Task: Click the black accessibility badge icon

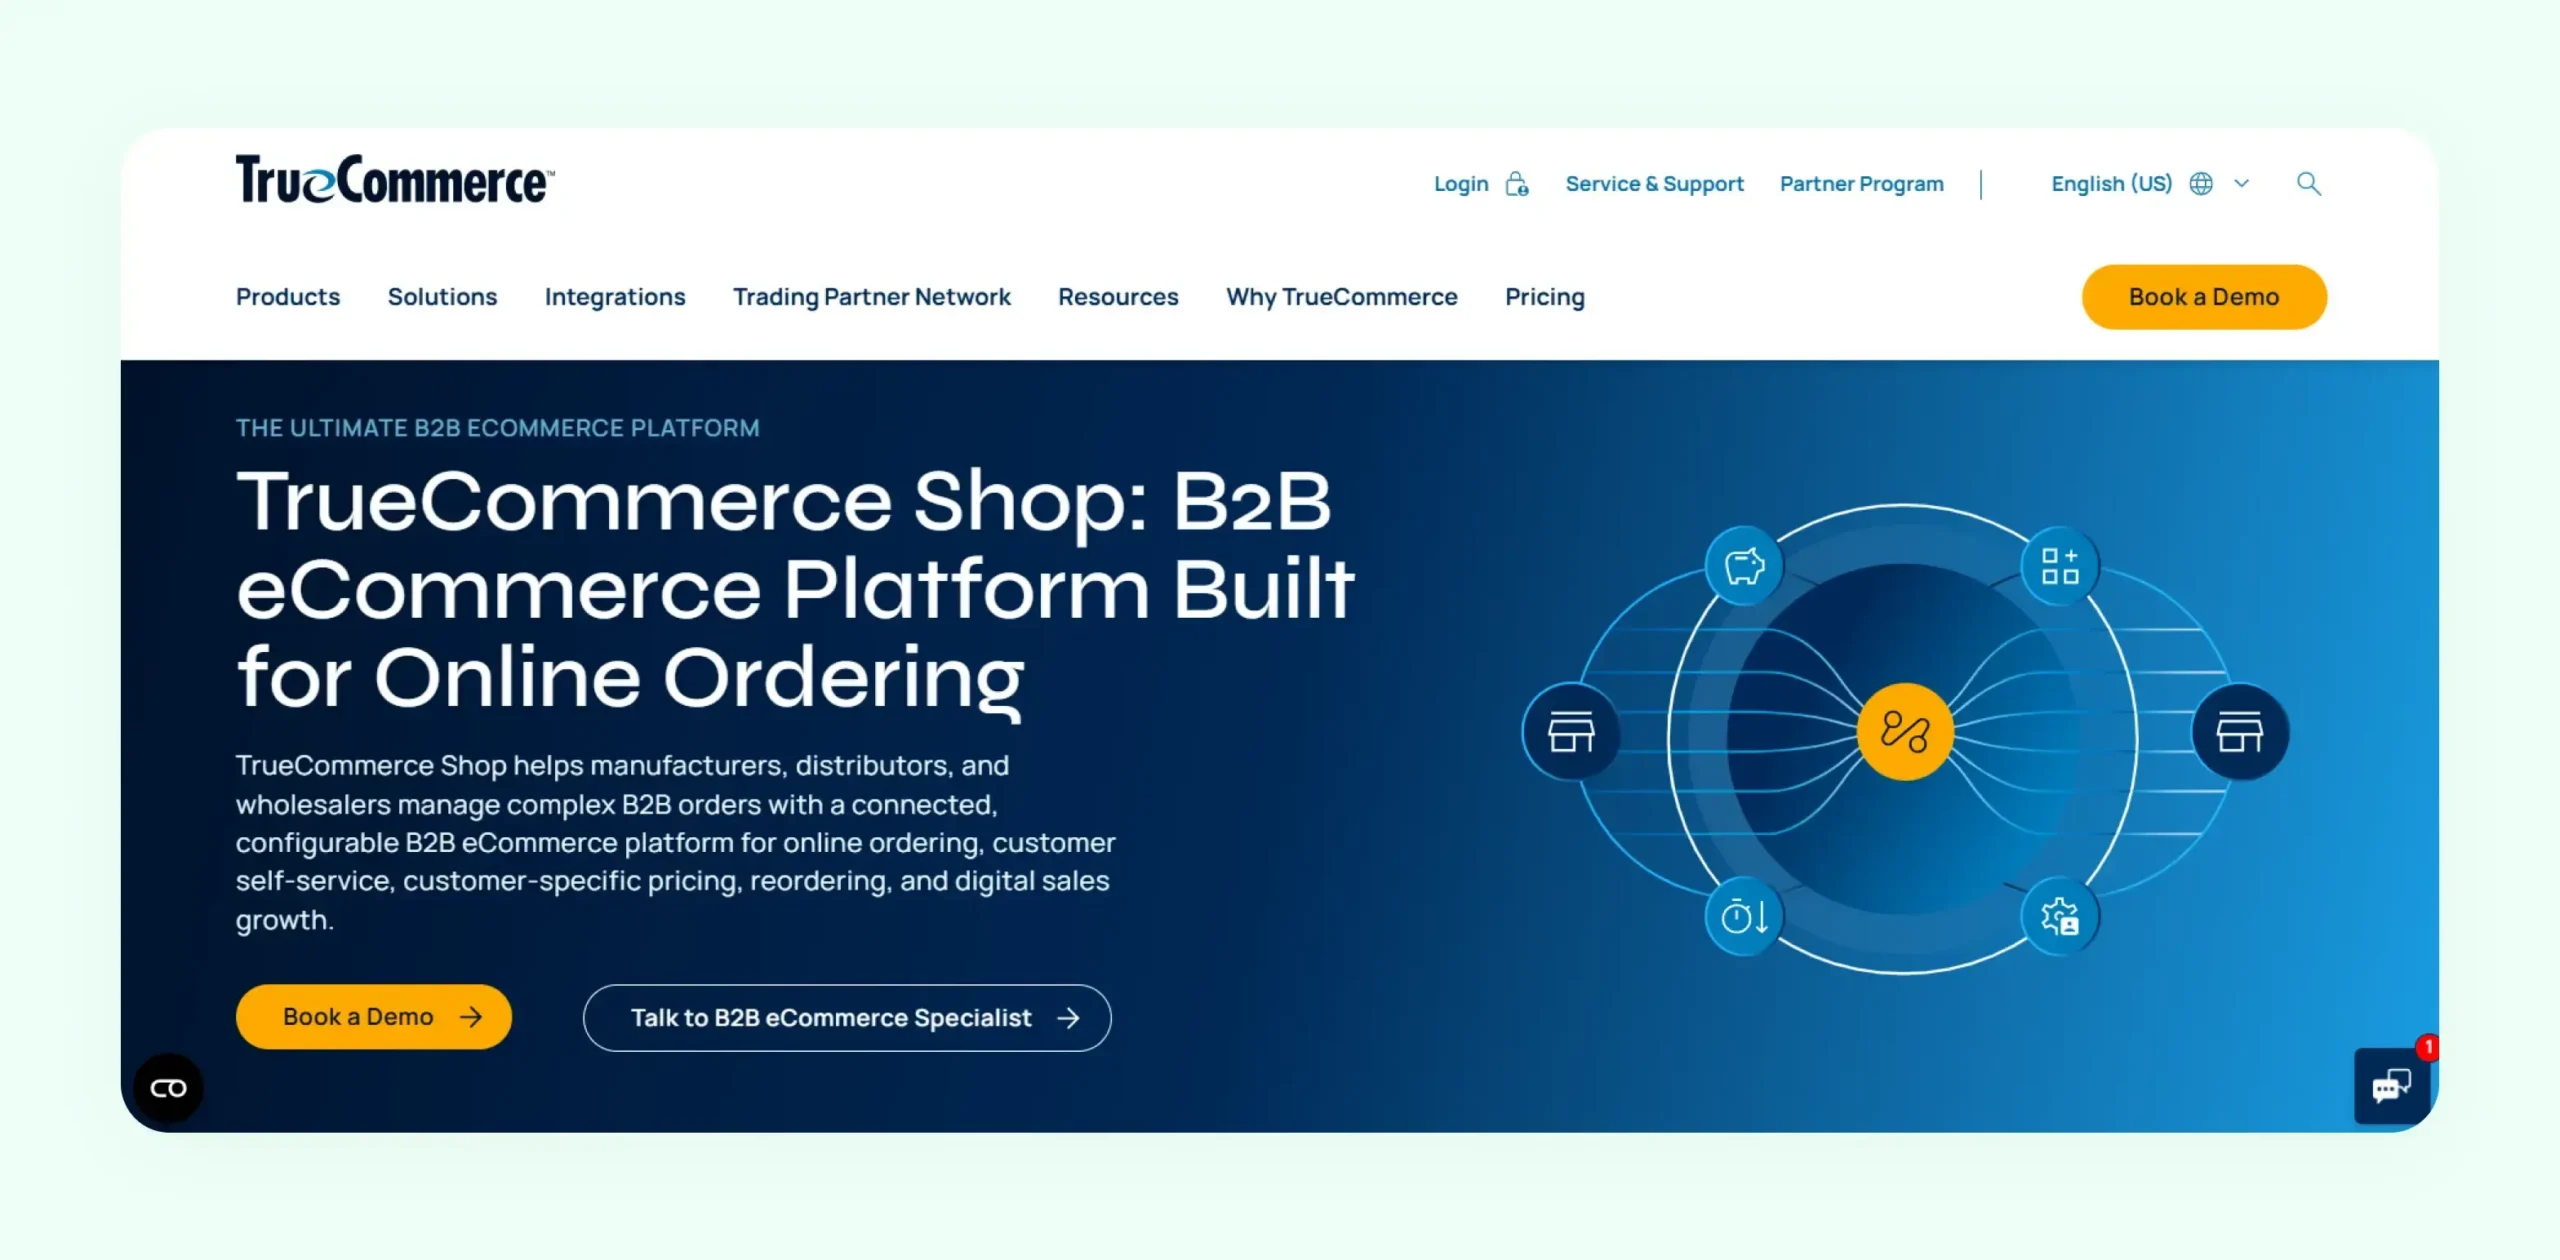Action: point(168,1088)
